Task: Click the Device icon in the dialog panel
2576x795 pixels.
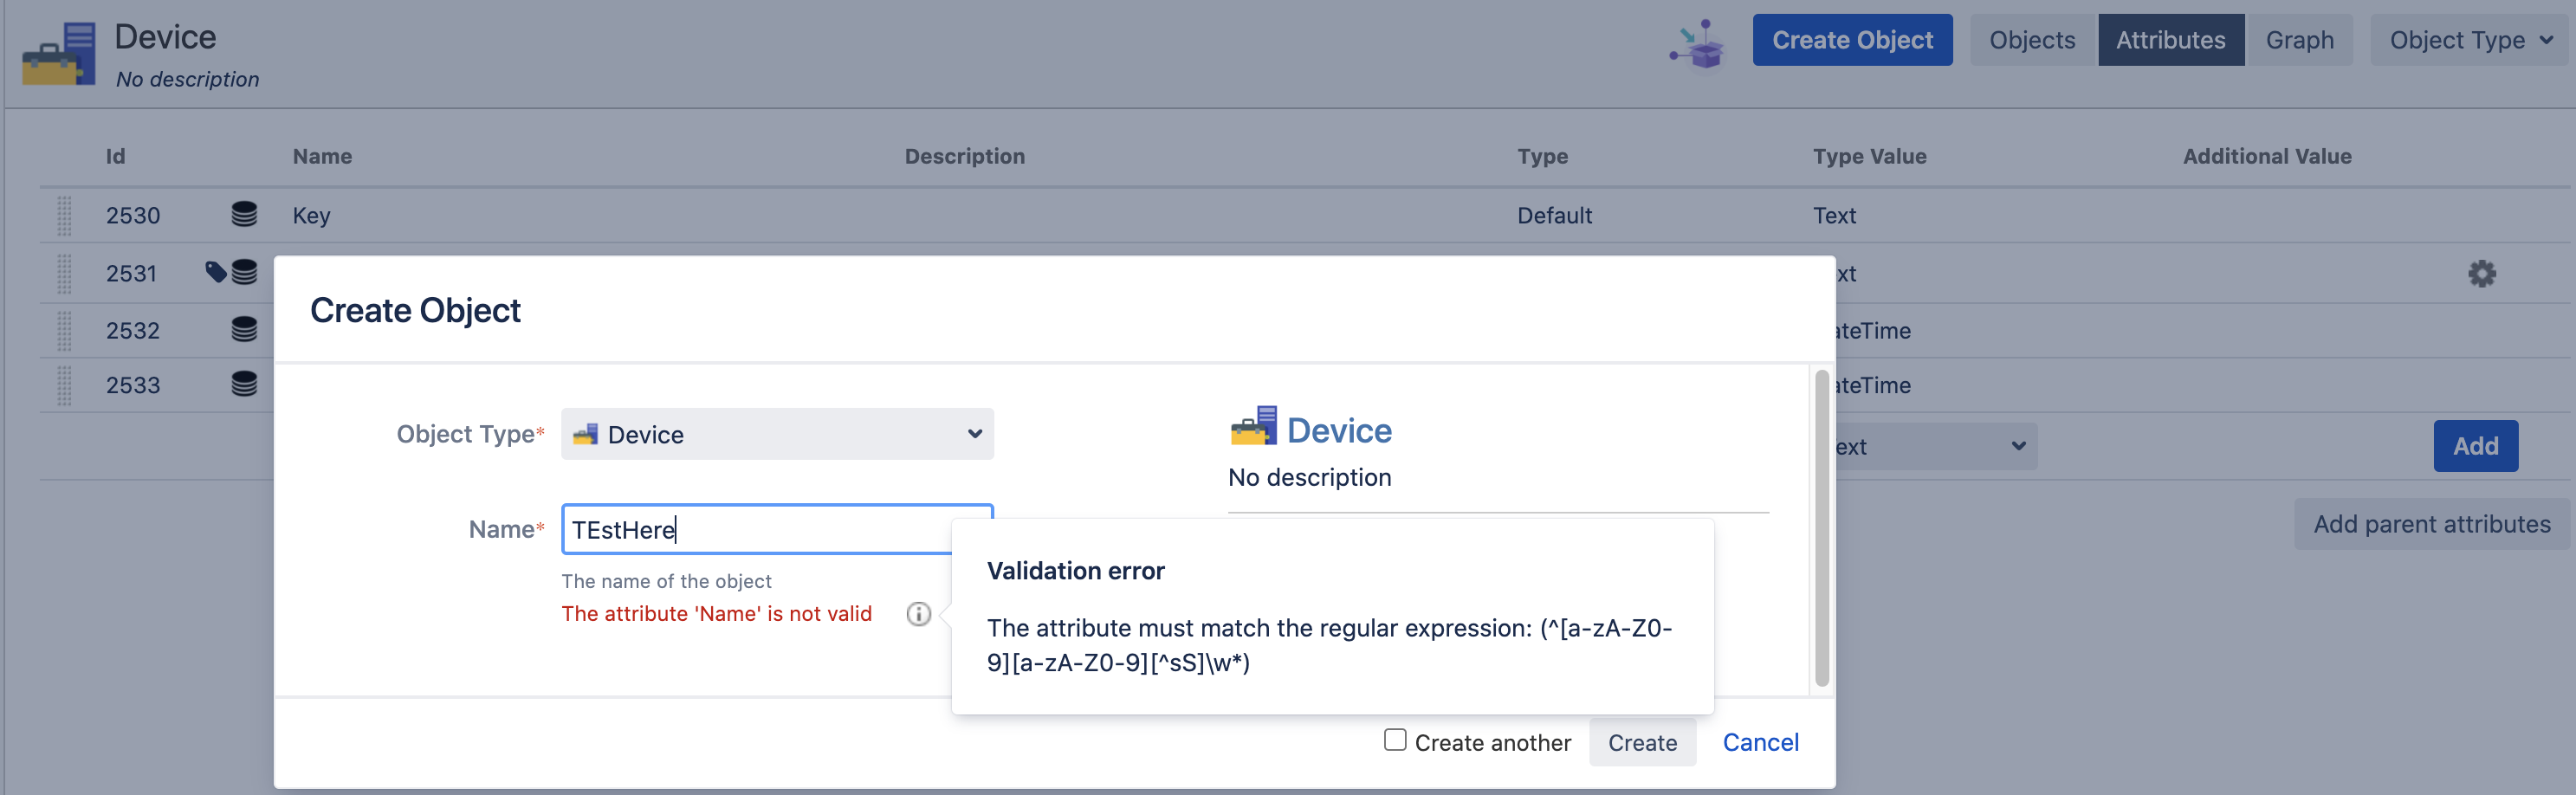Action: [x=1253, y=427]
